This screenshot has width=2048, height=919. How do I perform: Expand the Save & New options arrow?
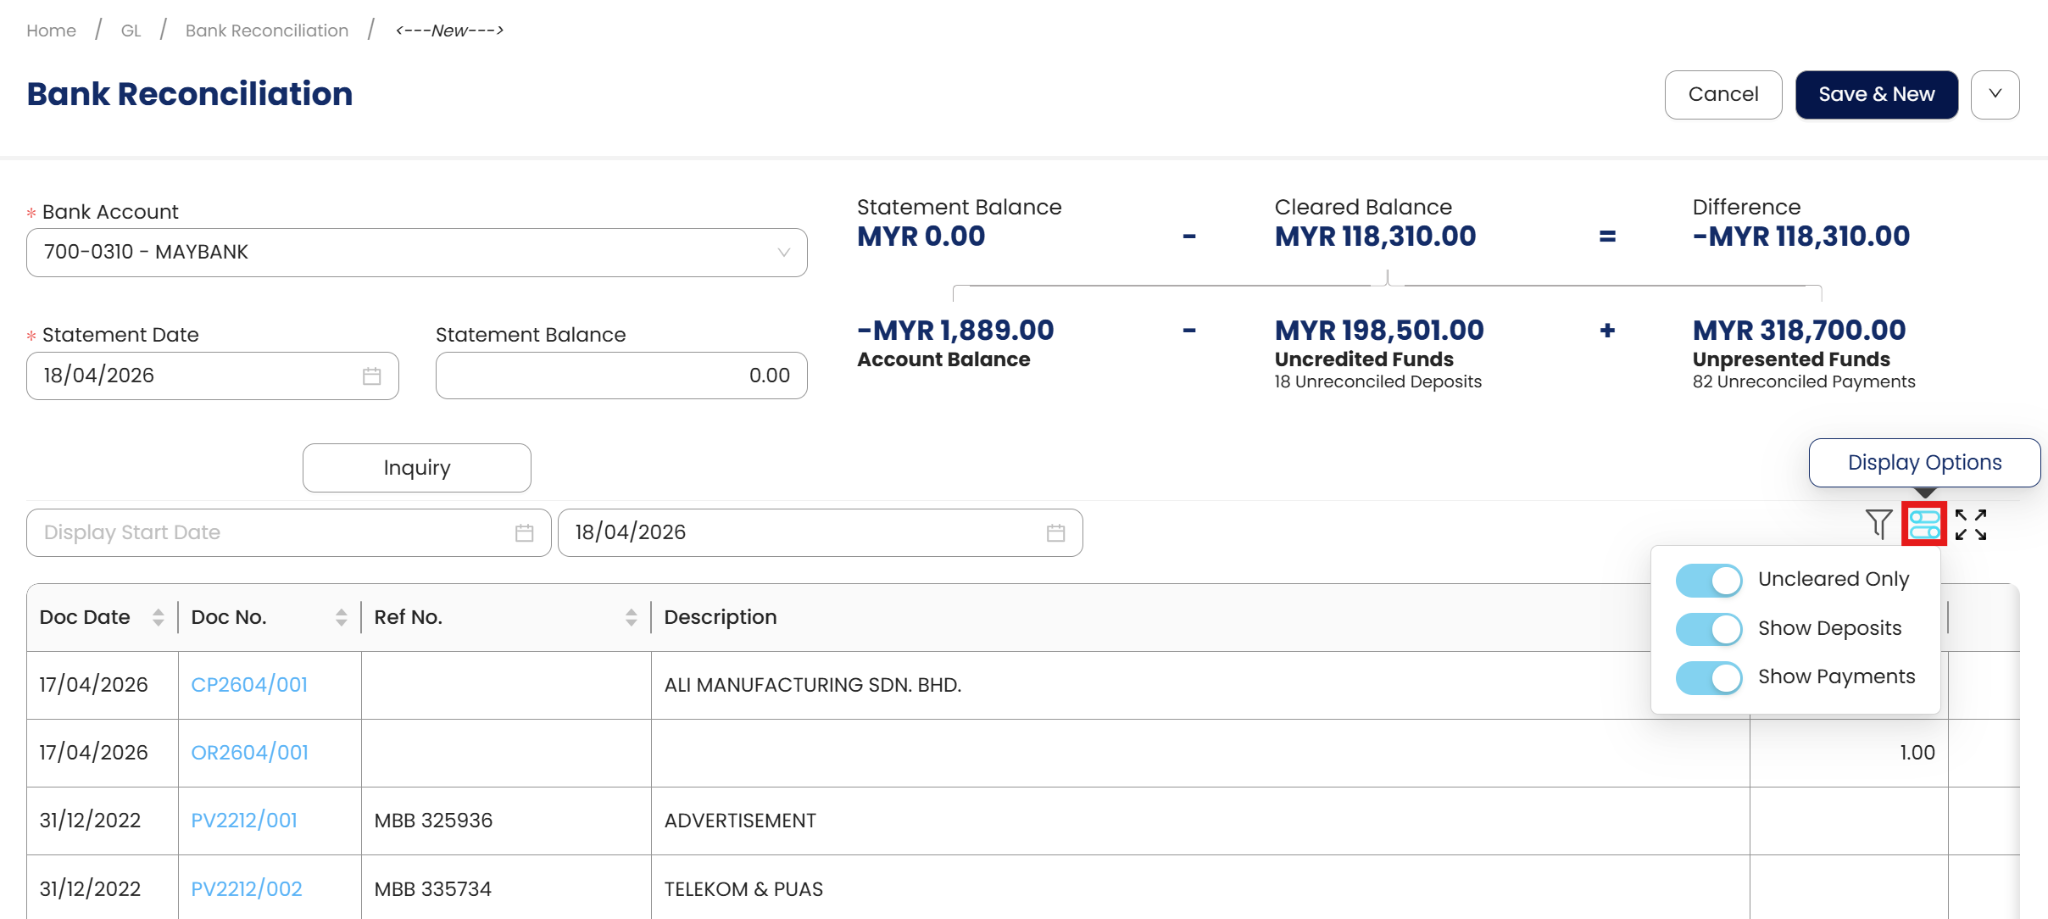[1995, 95]
